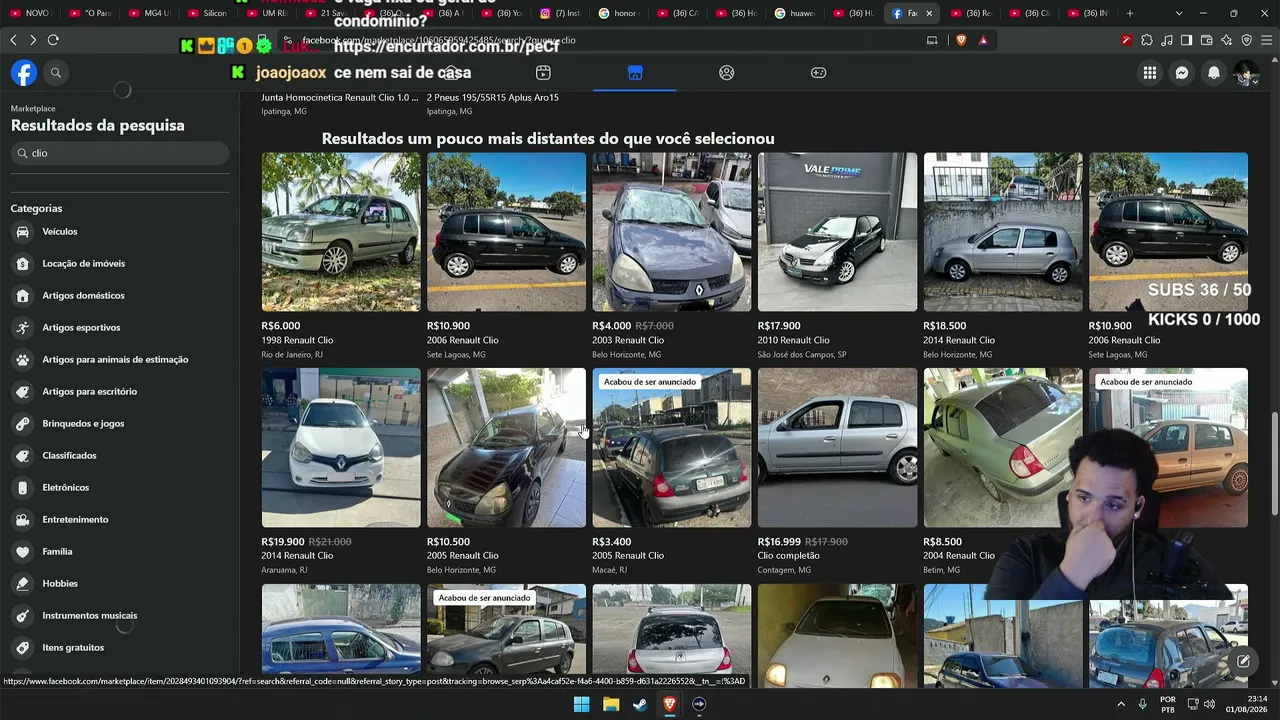Click the Marketplace search field containing 'clio'
Image resolution: width=1280 pixels, height=720 pixels.
tap(120, 153)
